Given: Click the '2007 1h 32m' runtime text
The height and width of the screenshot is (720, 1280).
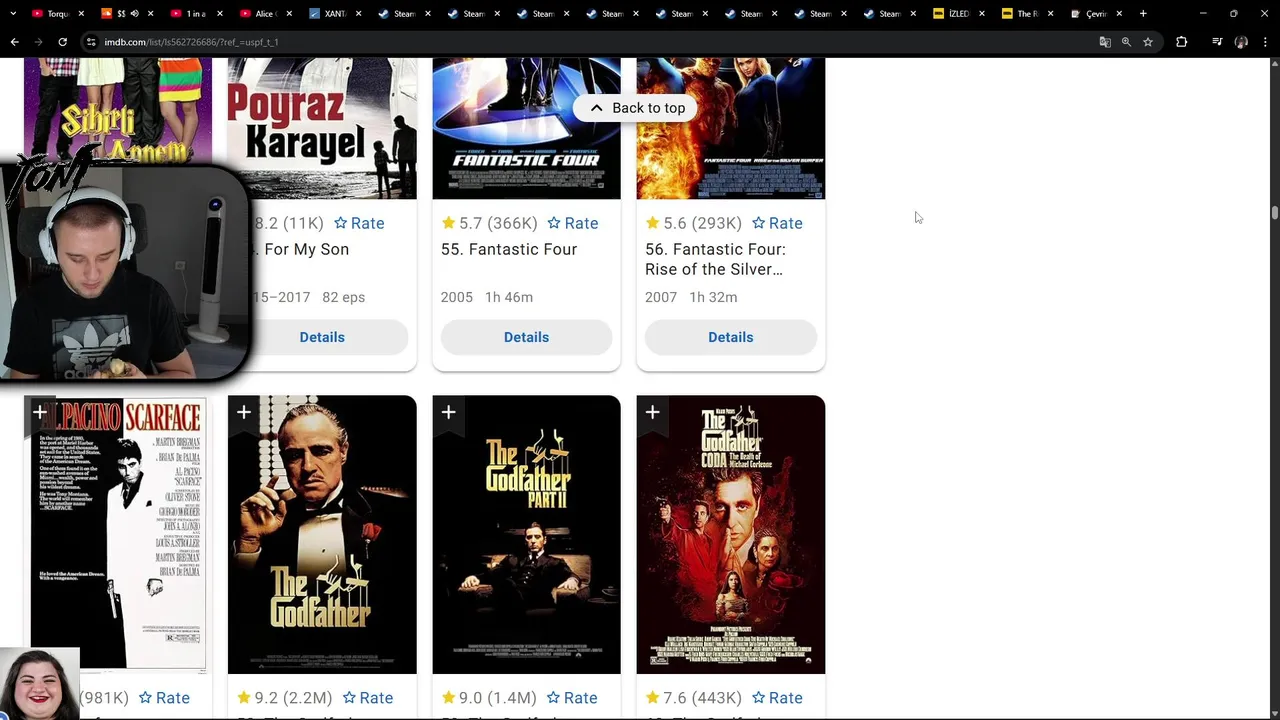Looking at the screenshot, I should pos(691,297).
